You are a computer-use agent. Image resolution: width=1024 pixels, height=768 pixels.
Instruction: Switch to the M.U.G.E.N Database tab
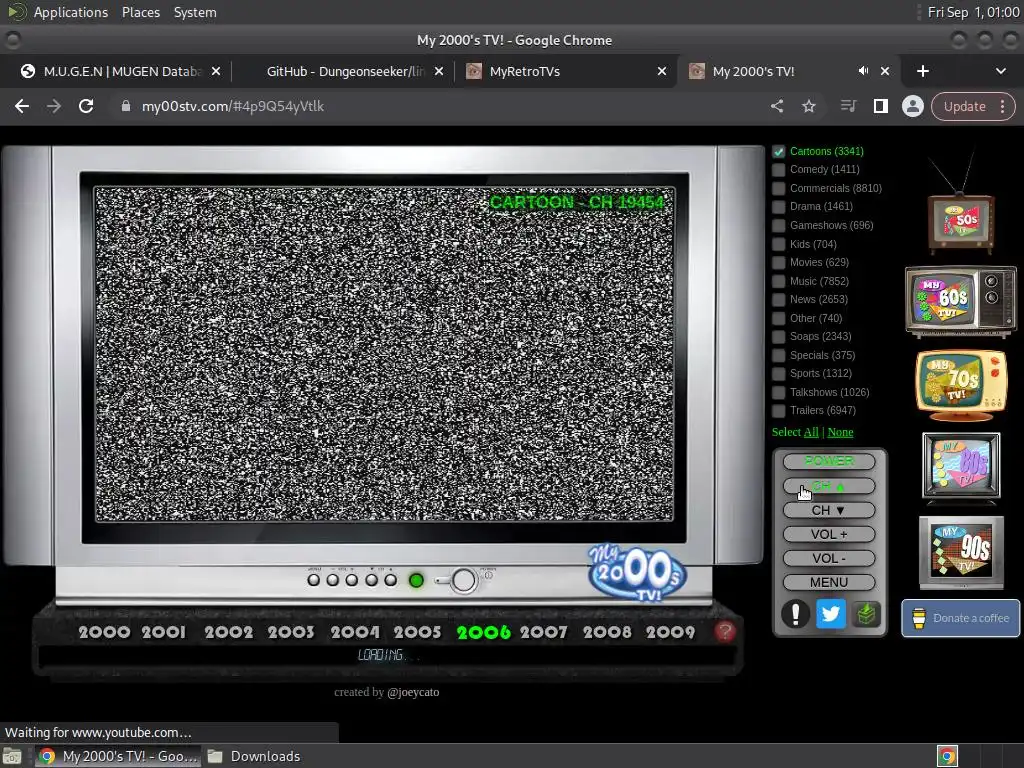(121, 71)
